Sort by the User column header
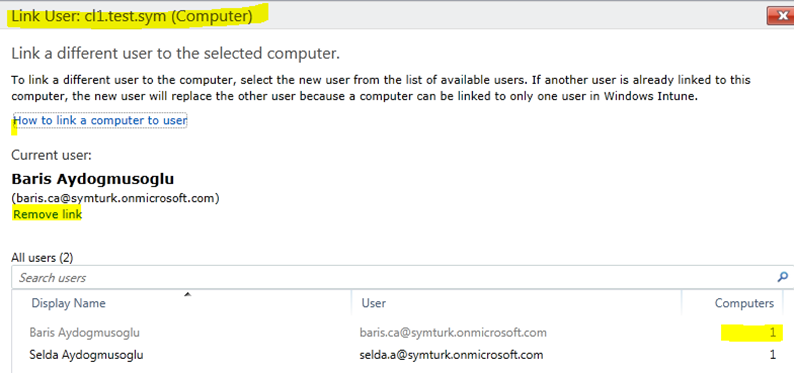Image resolution: width=794 pixels, height=373 pixels. pyautogui.click(x=374, y=303)
